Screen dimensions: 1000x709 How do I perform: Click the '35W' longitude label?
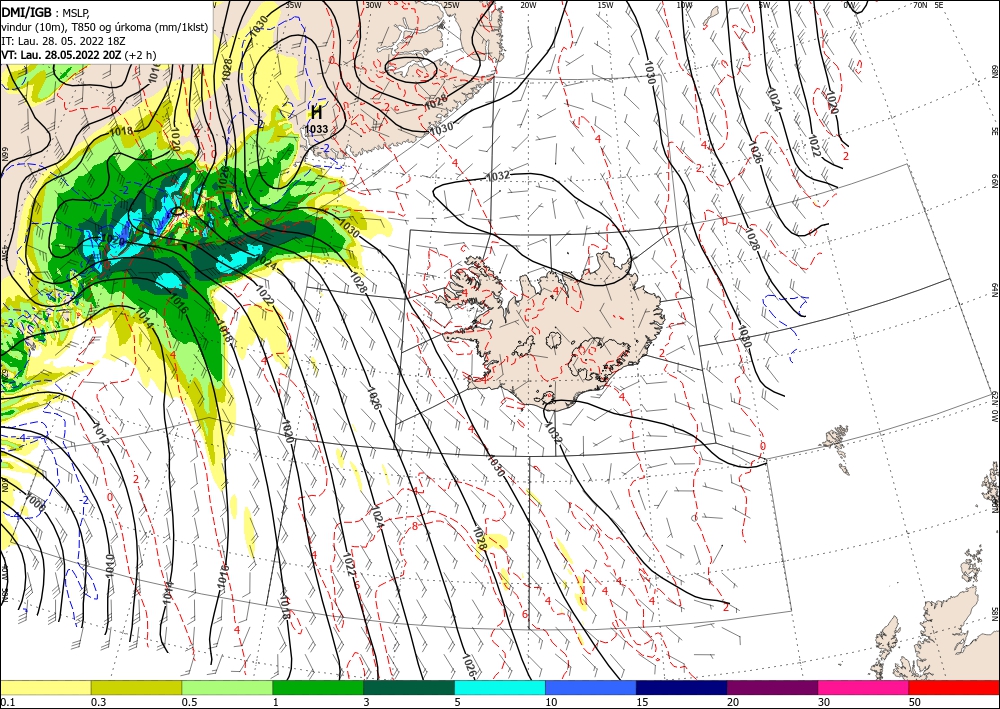tap(293, 5)
